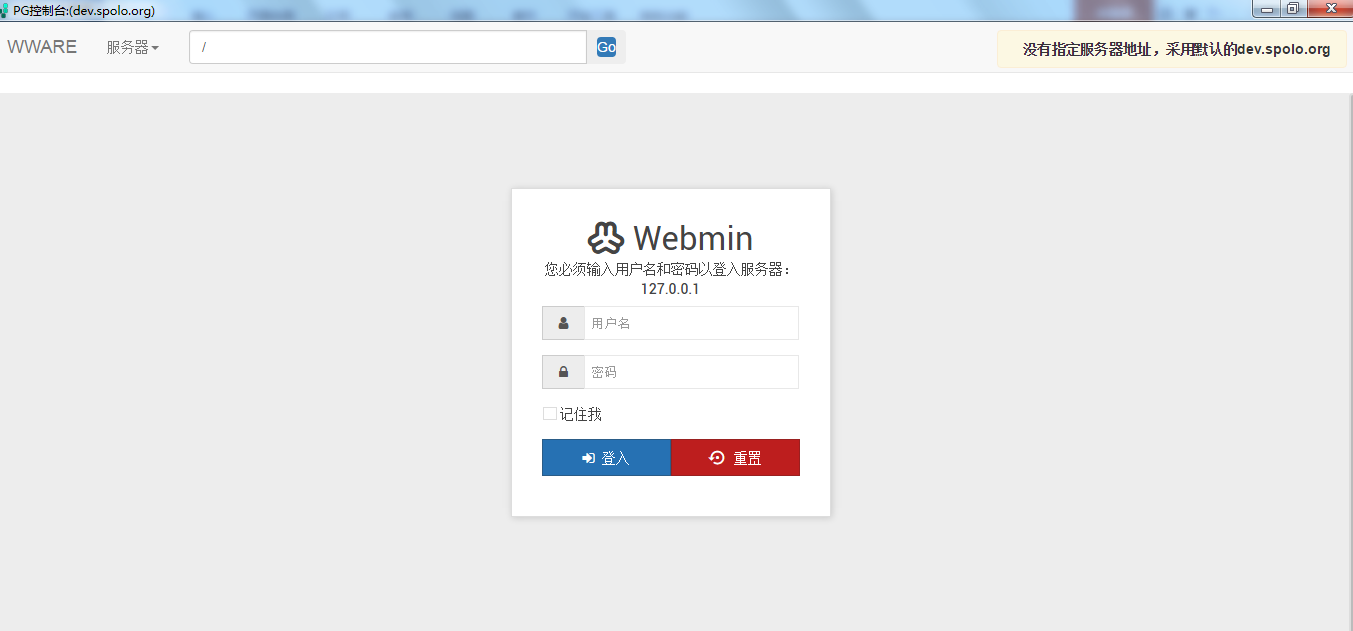Click the user icon beside username field
Image resolution: width=1353 pixels, height=631 pixels.
pyautogui.click(x=563, y=323)
